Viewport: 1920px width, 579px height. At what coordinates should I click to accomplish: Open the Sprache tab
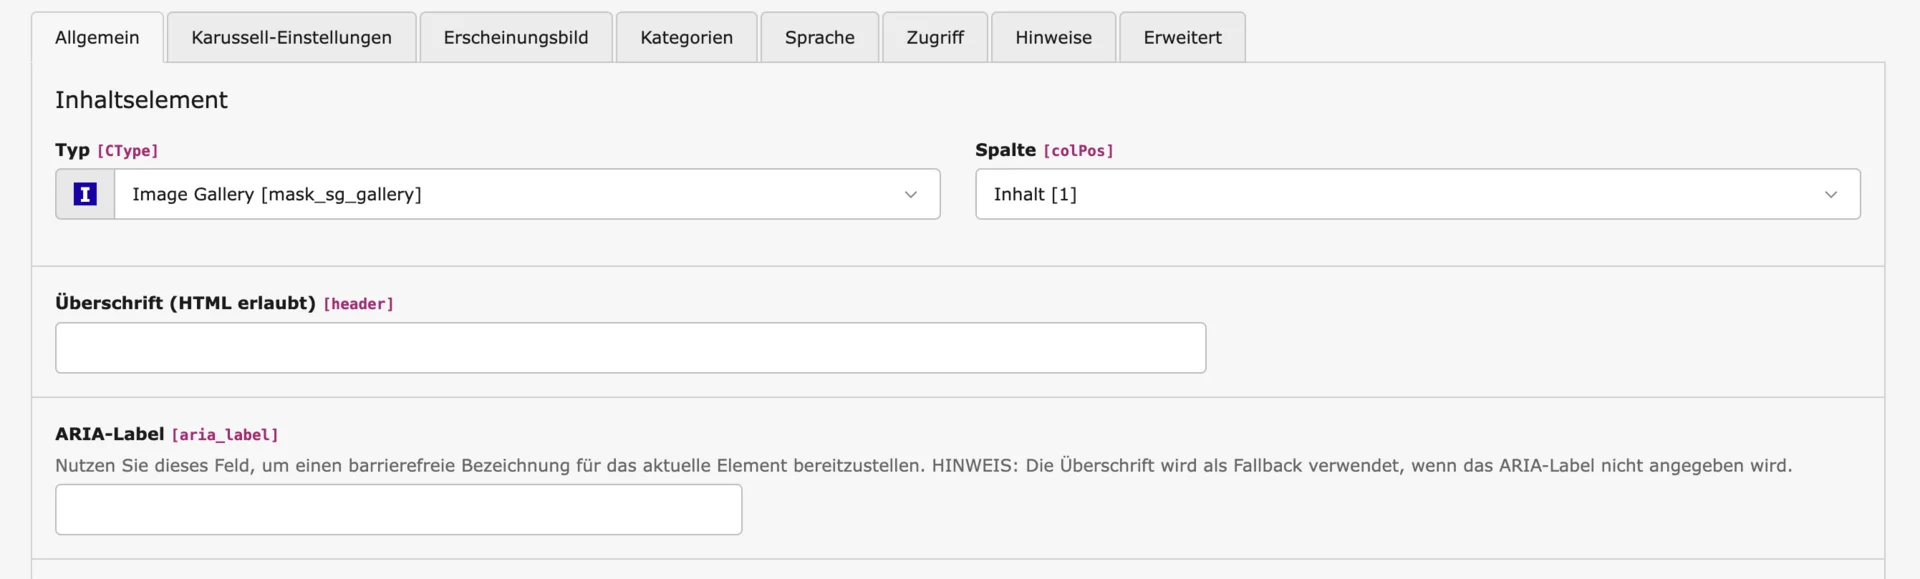click(x=820, y=38)
